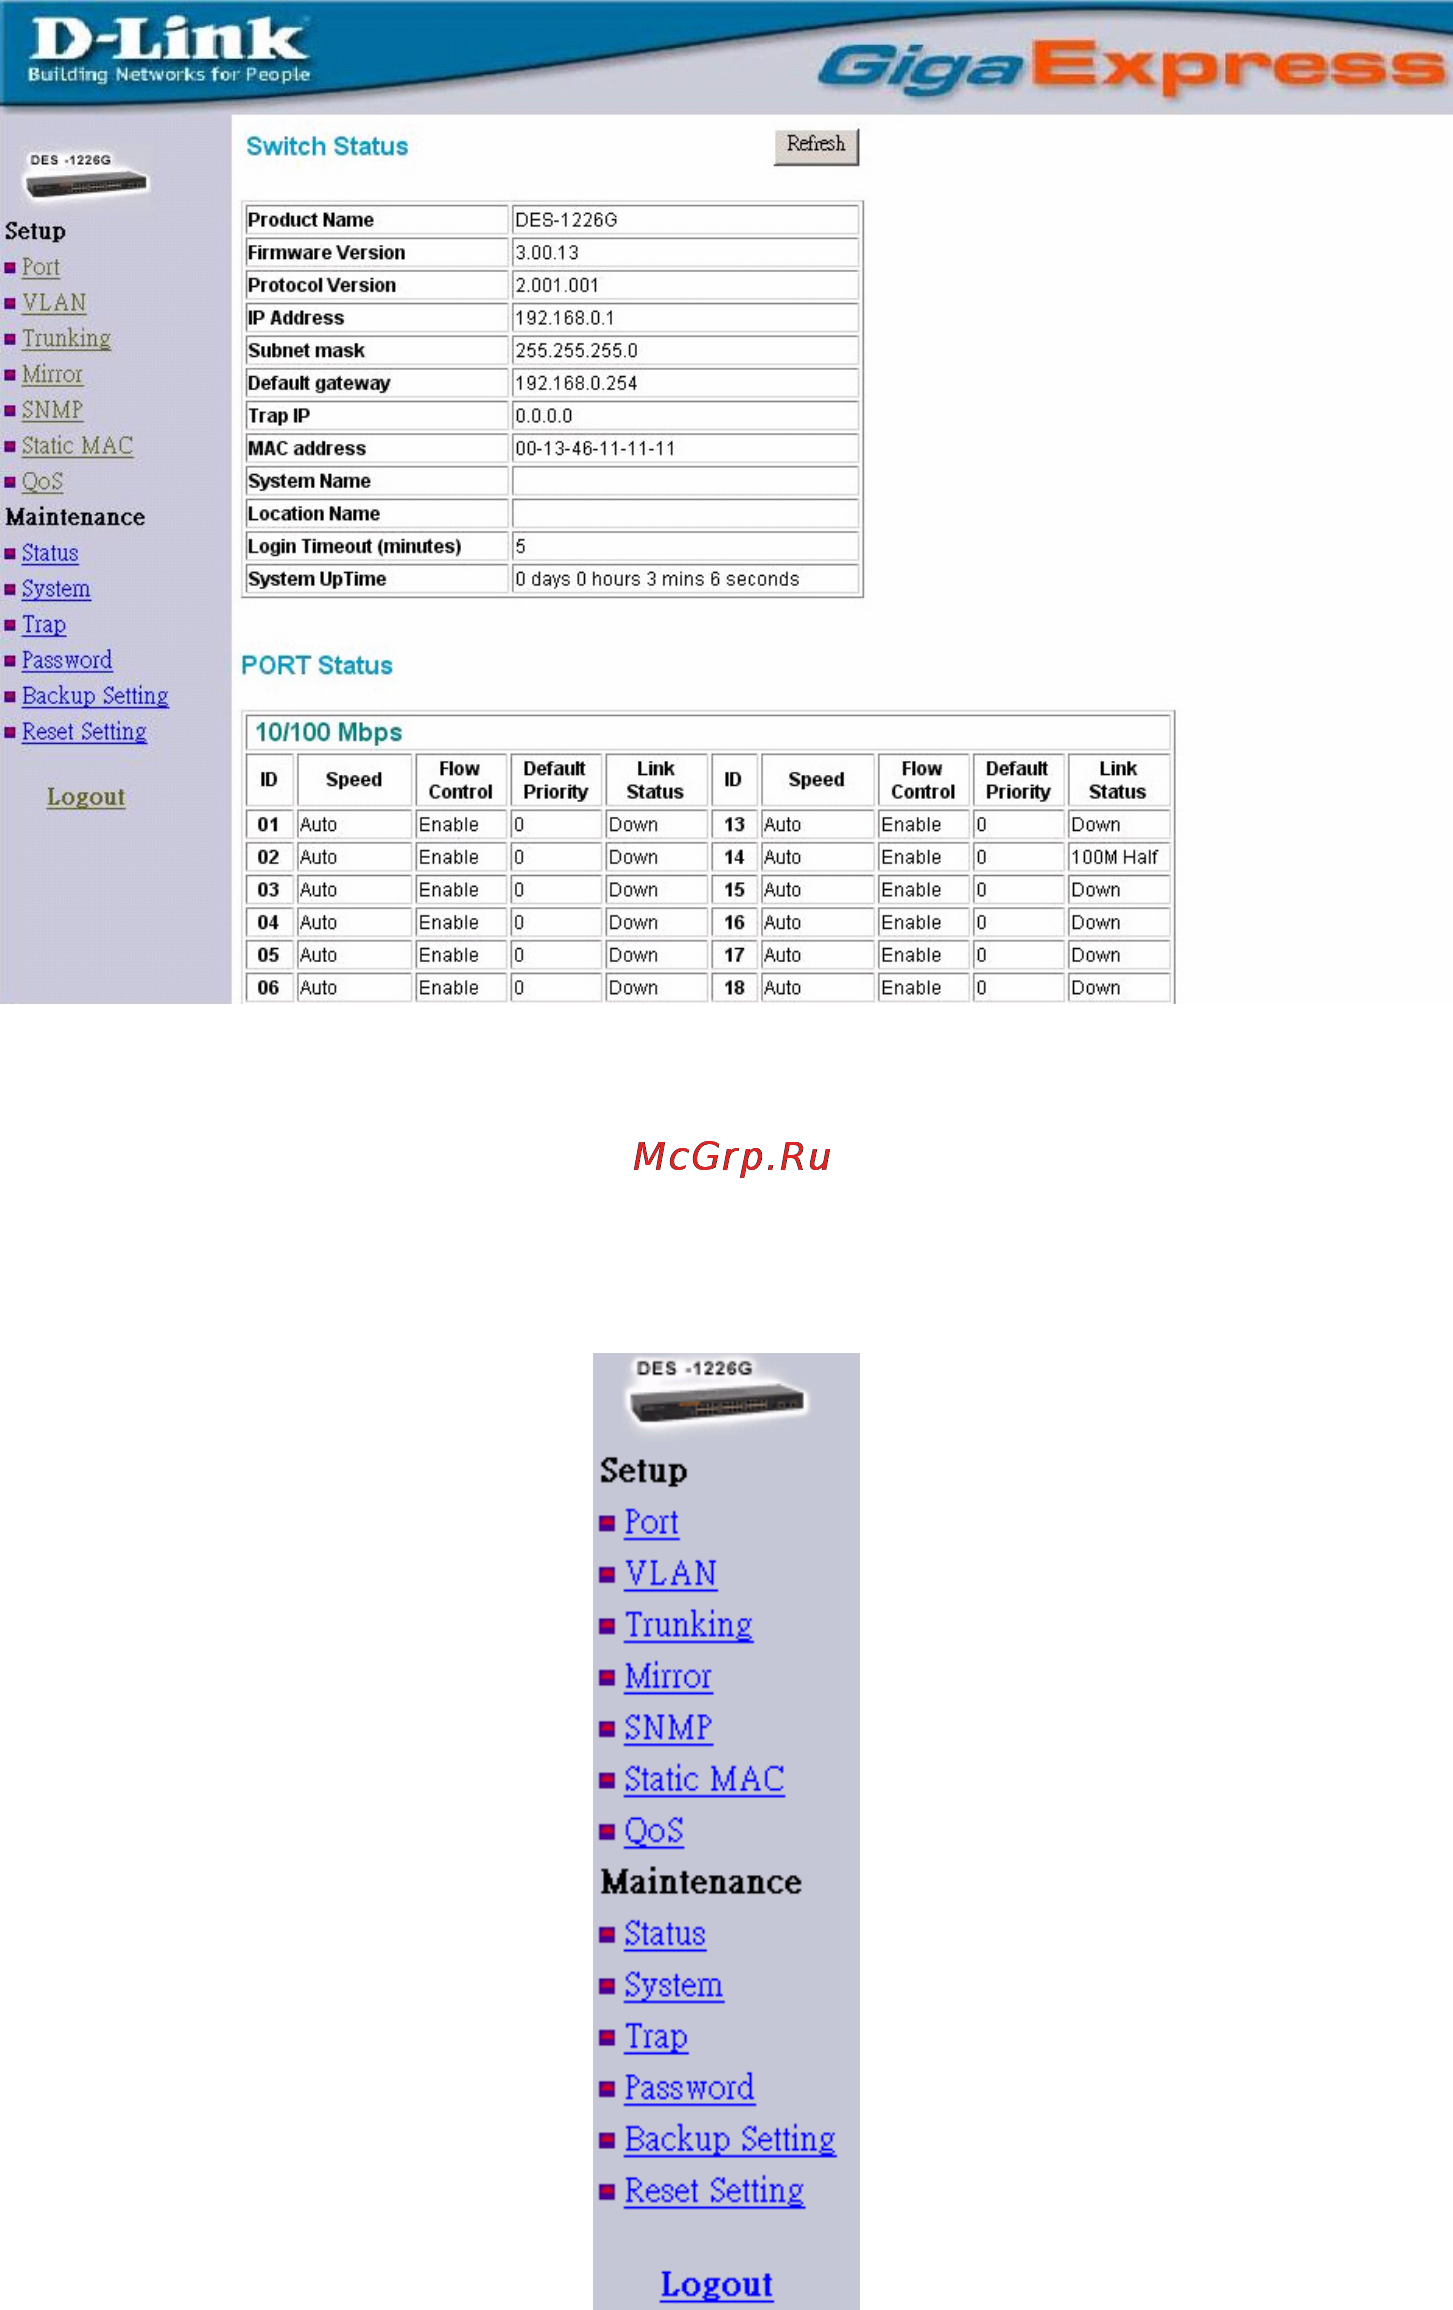Click the PORT Status heading
Viewport: 1453px width, 2310px height.
[317, 666]
